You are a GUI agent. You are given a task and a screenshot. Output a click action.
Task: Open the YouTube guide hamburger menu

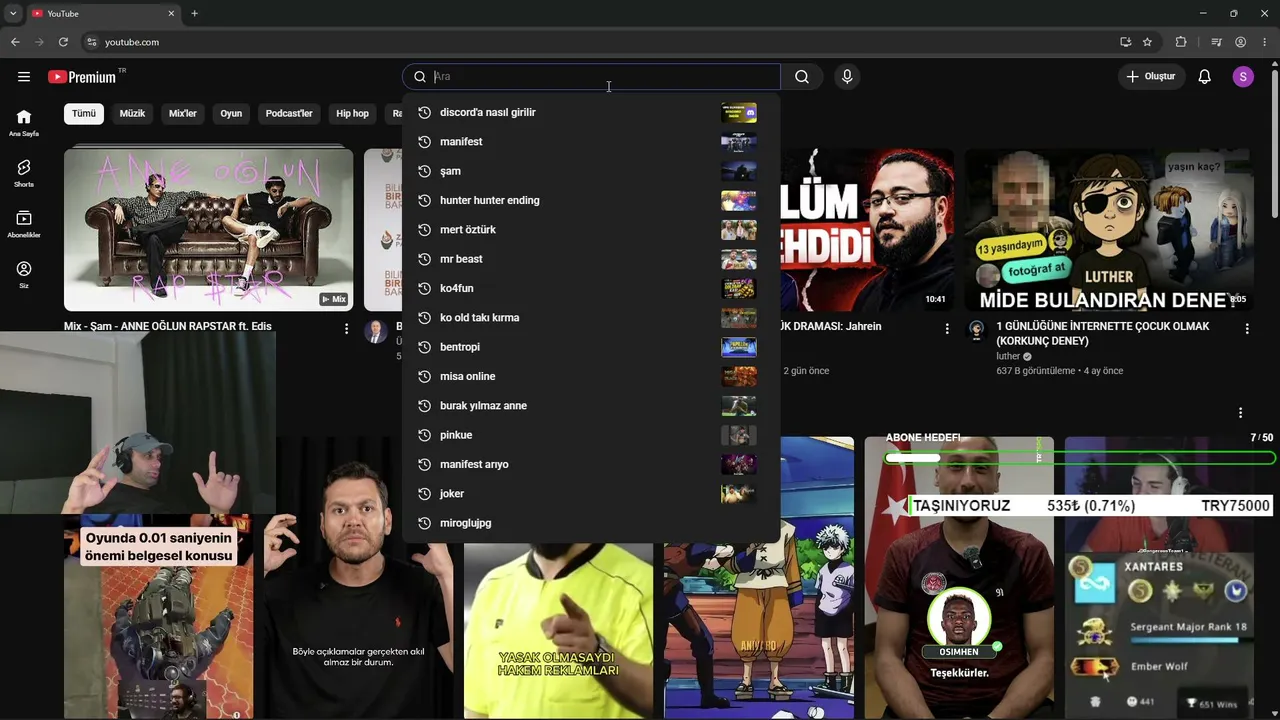point(24,77)
